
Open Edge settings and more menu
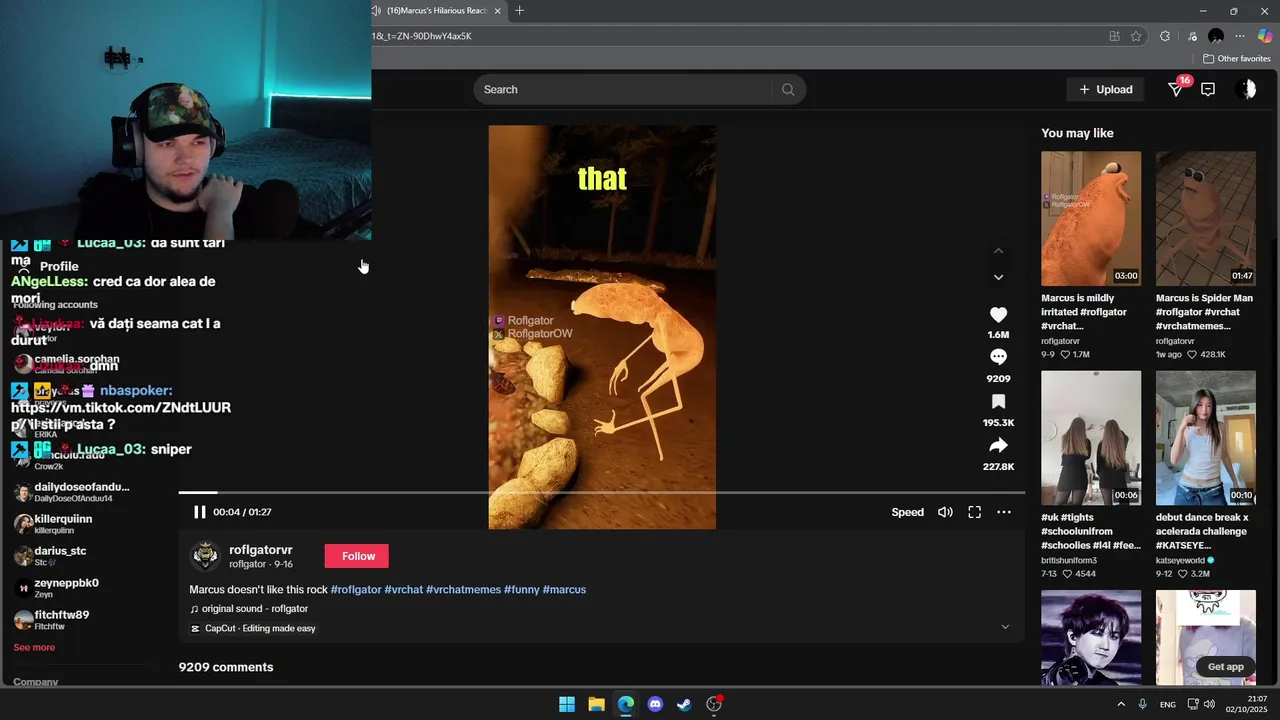tap(1240, 36)
